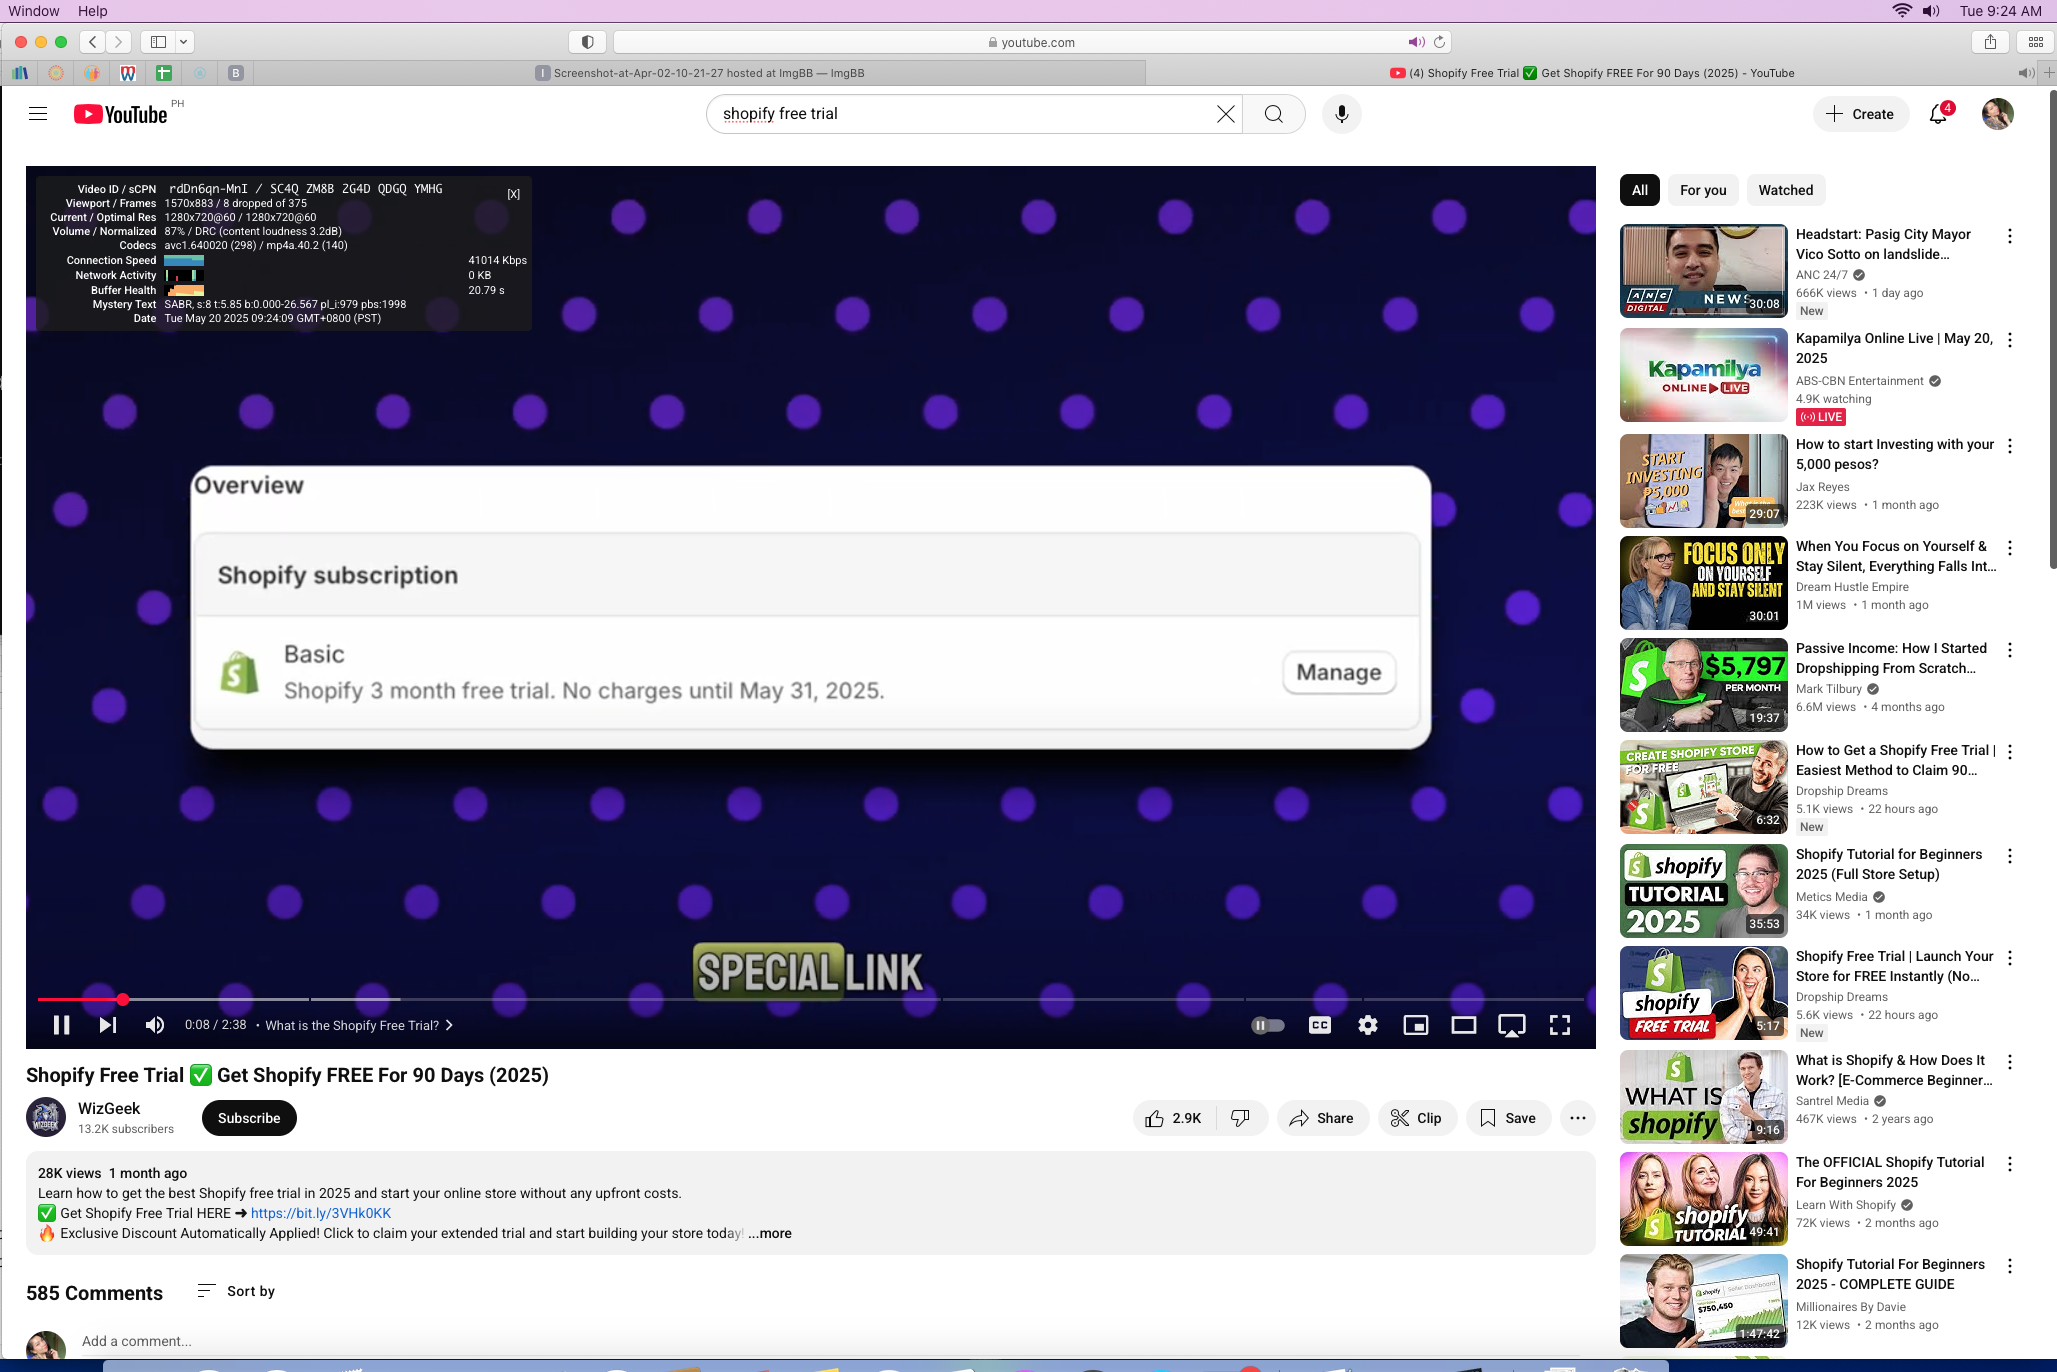Toggle closed captions
2057x1372 pixels.
pyautogui.click(x=1320, y=1025)
